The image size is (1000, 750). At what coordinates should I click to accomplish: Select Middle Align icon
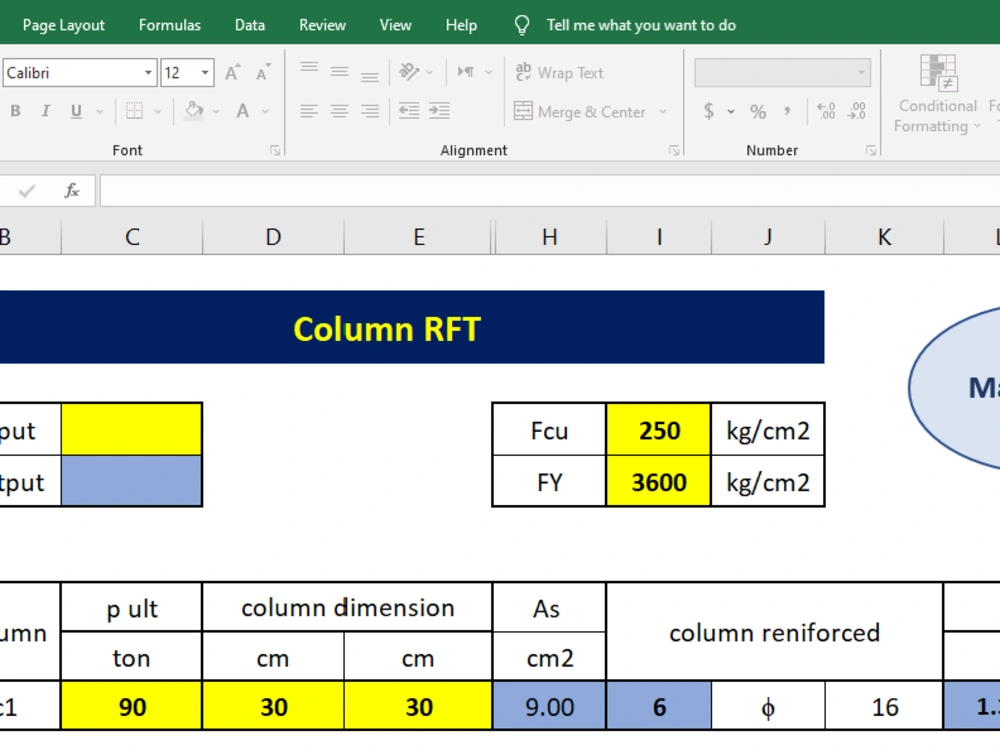click(339, 71)
